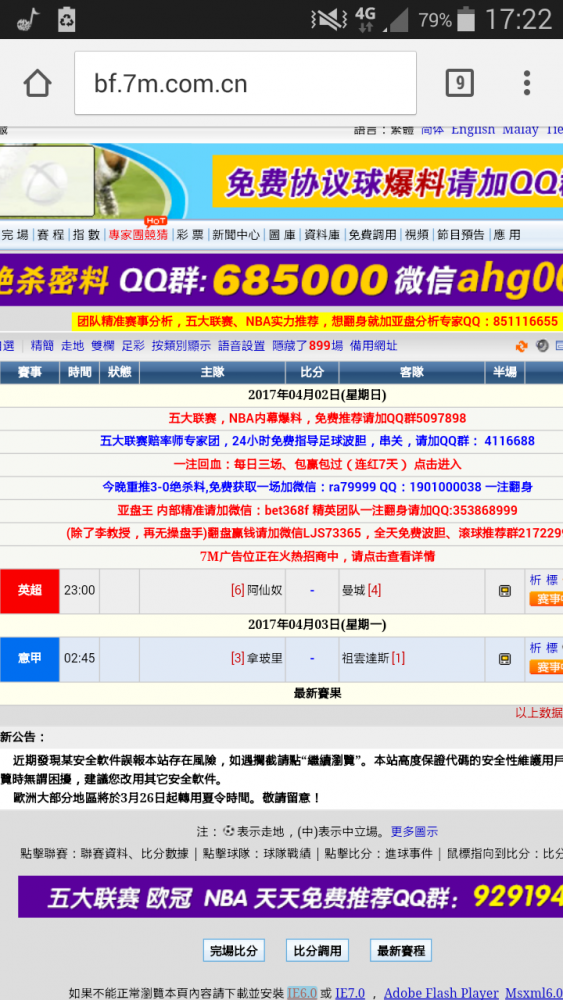Viewport: 563px width, 1000px height.
Task: Open 新聞中心 in the navigation menu
Action: click(x=236, y=235)
